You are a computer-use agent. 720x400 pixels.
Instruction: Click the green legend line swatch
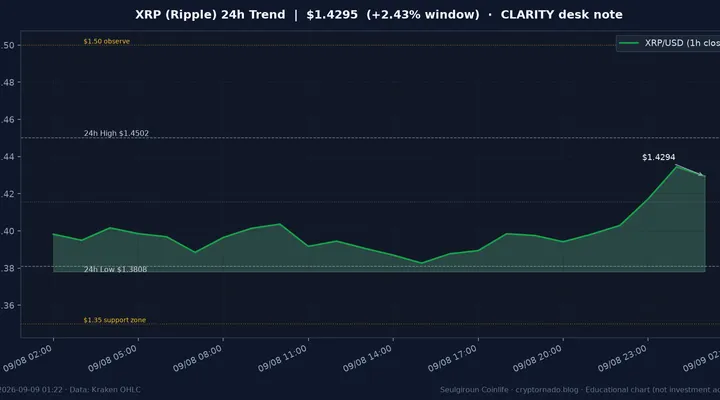point(629,43)
